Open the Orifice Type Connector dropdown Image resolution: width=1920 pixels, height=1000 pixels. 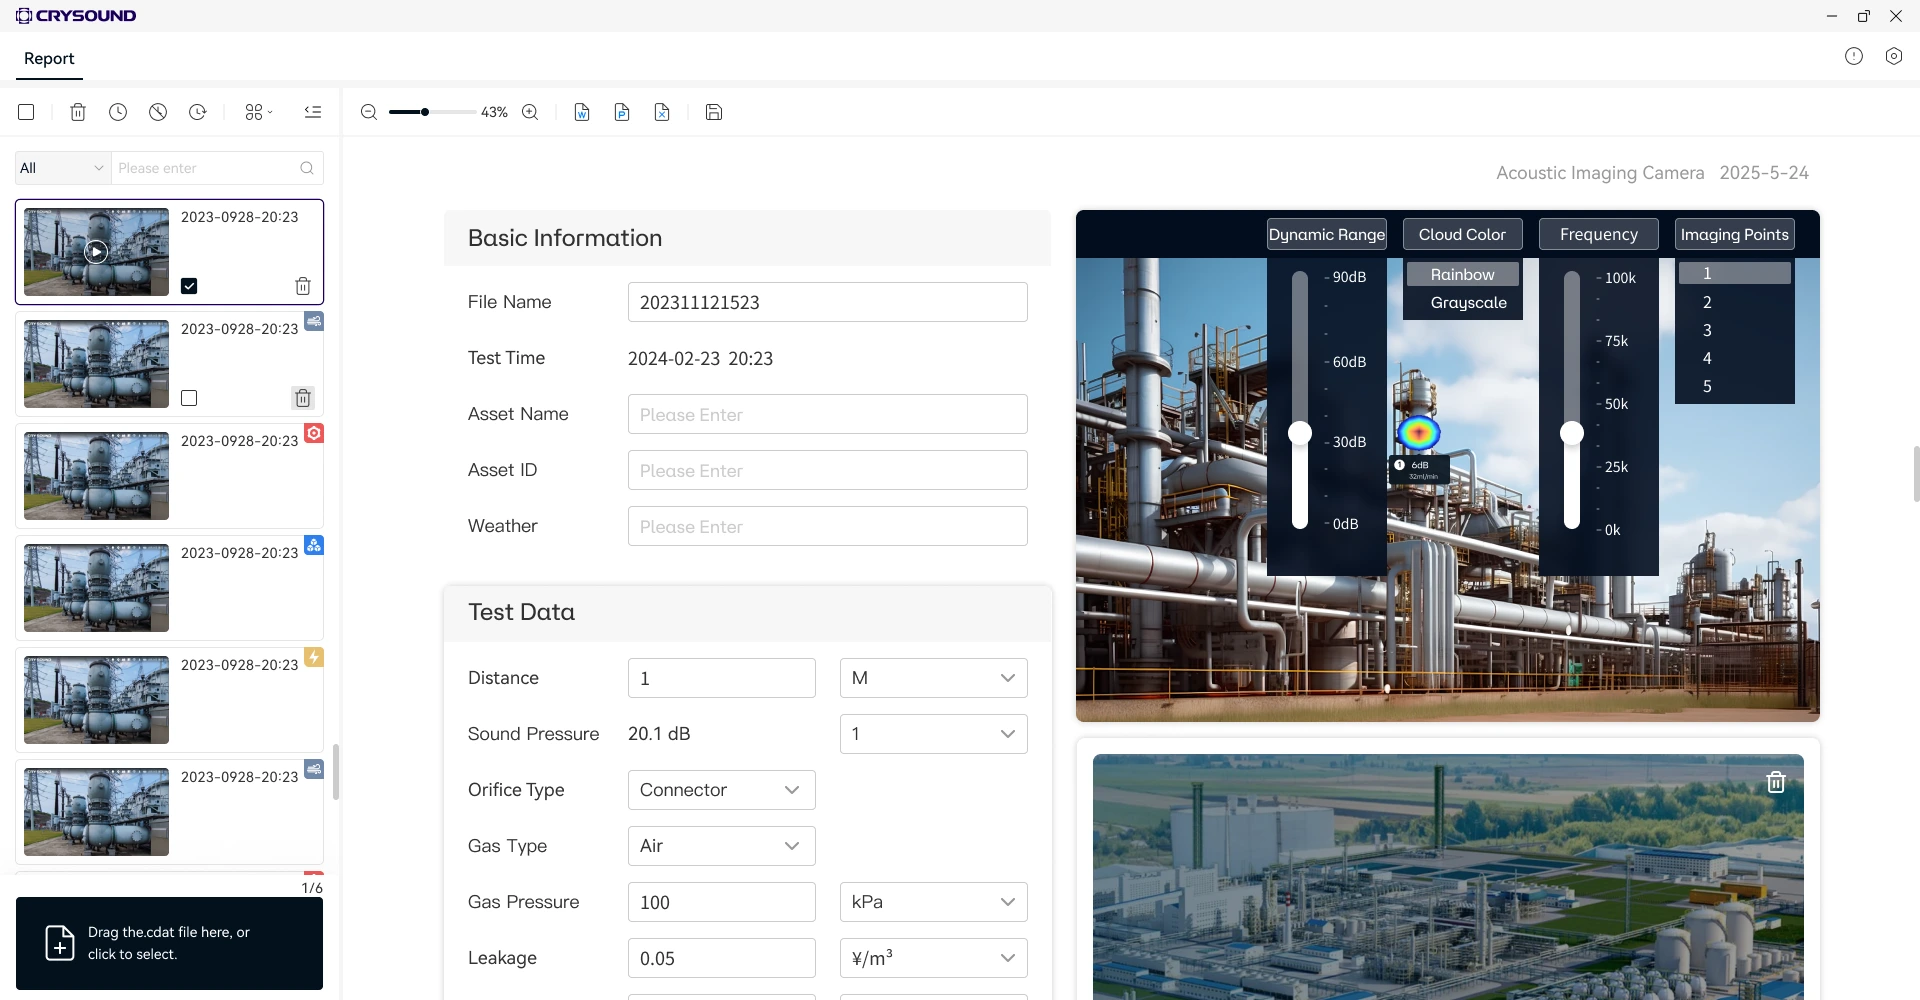(720, 790)
